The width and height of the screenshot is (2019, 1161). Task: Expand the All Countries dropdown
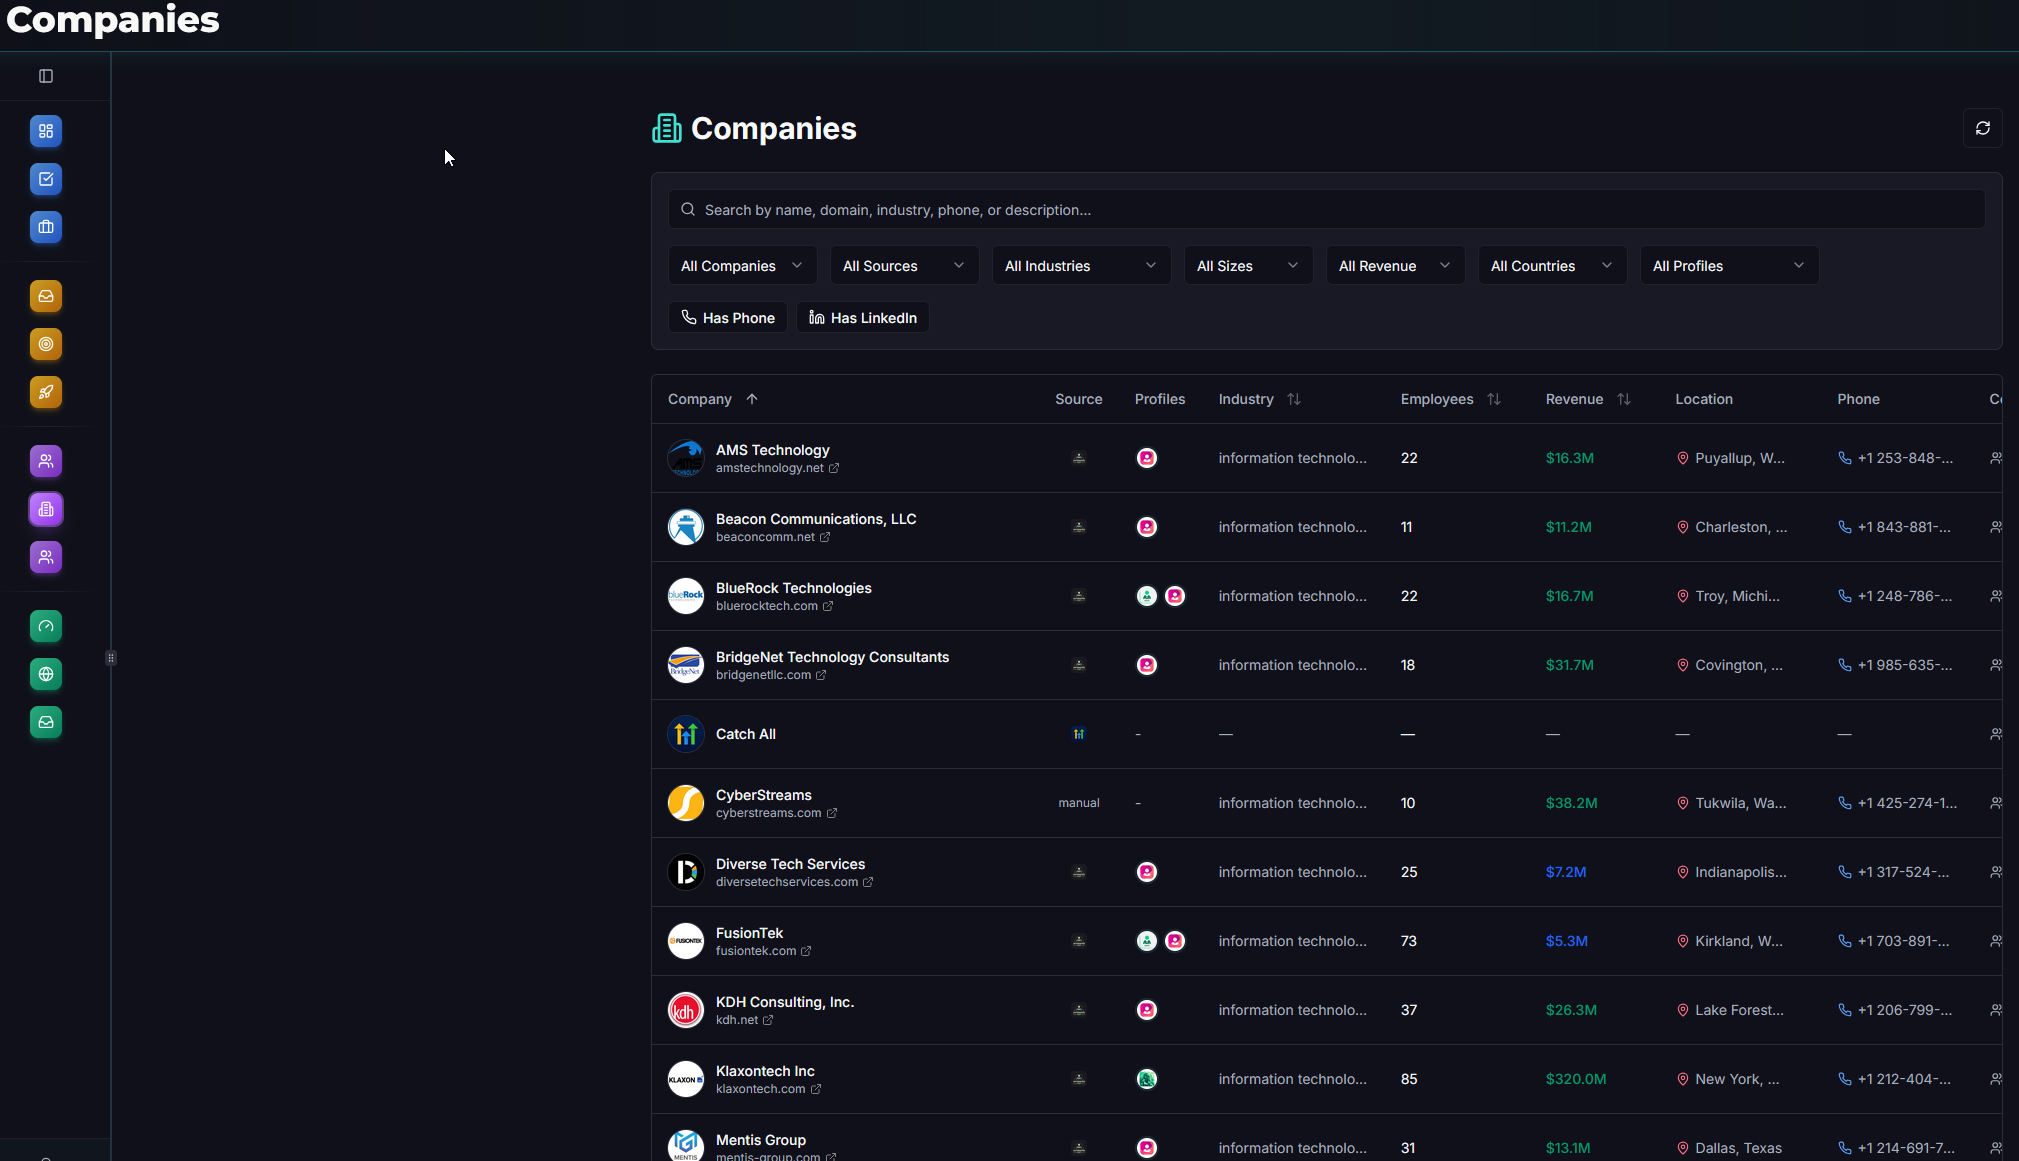1551,266
